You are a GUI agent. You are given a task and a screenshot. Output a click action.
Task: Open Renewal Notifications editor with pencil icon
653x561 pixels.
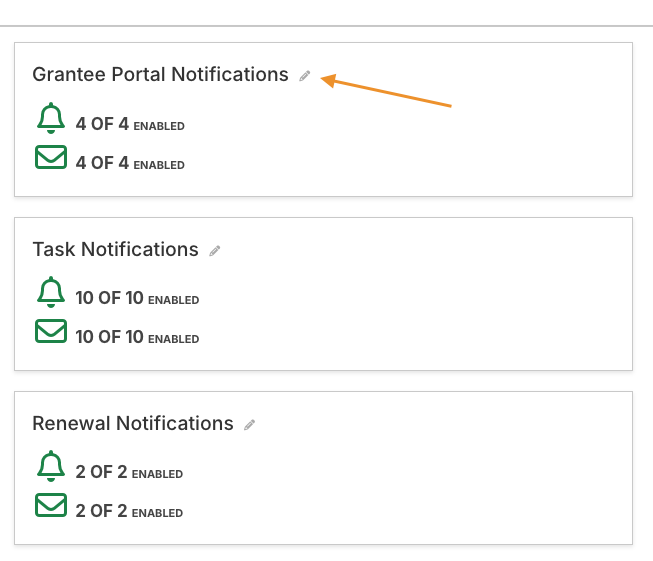click(x=250, y=425)
